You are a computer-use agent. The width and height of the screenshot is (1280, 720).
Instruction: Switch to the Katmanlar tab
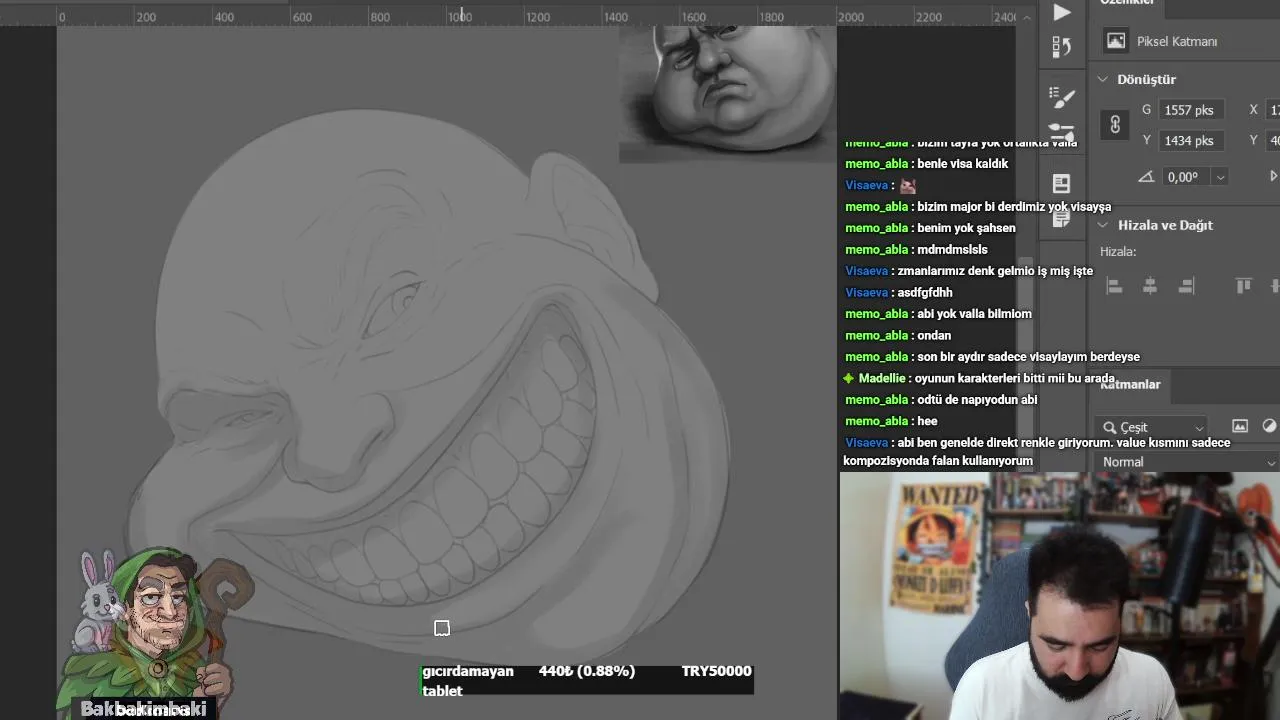1130,384
